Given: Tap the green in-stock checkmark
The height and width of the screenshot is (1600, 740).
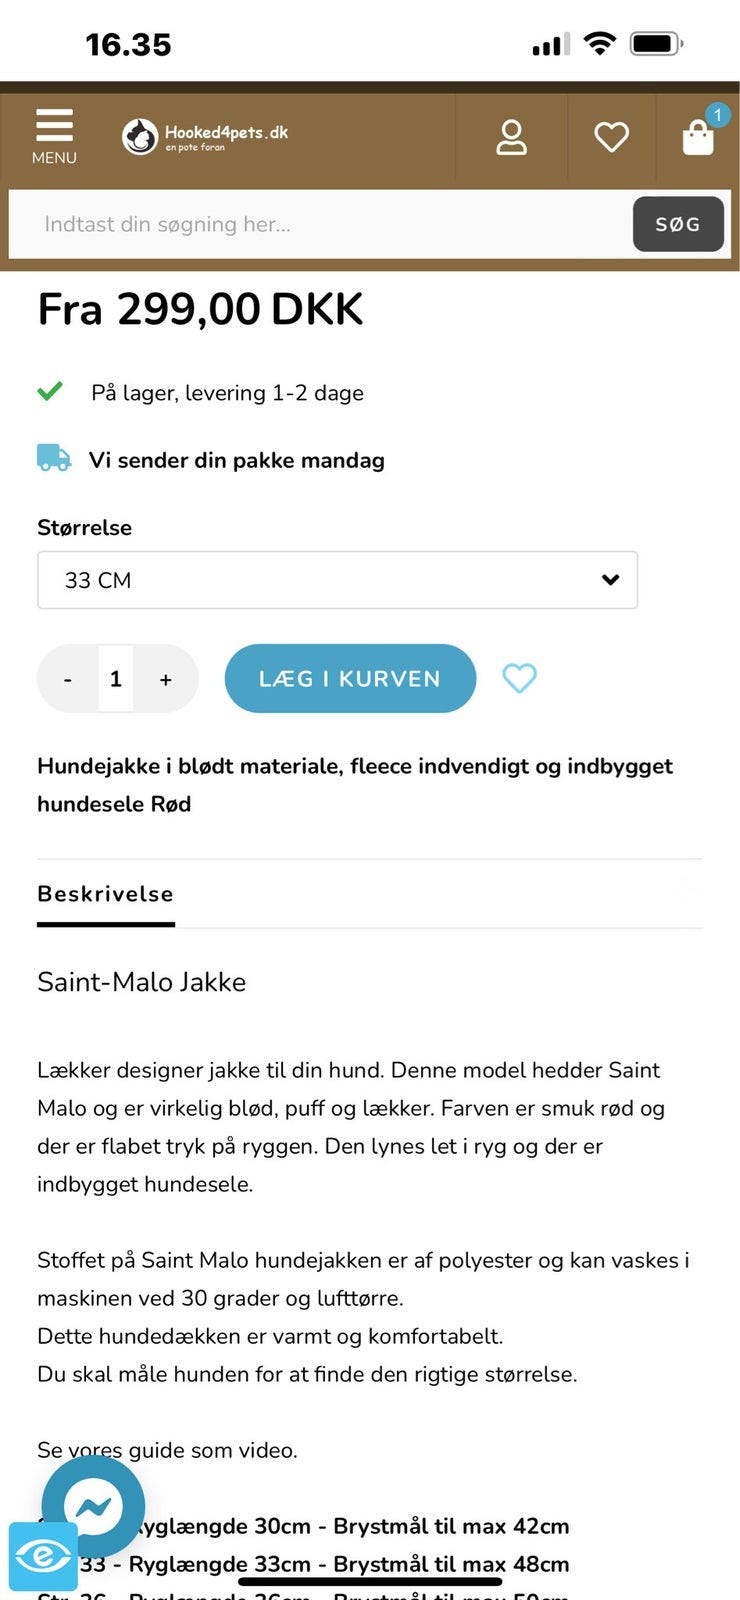Looking at the screenshot, I should coord(50,391).
